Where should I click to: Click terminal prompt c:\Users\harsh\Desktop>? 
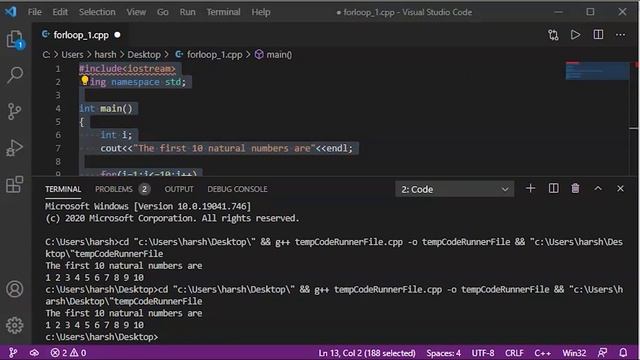[102, 337]
